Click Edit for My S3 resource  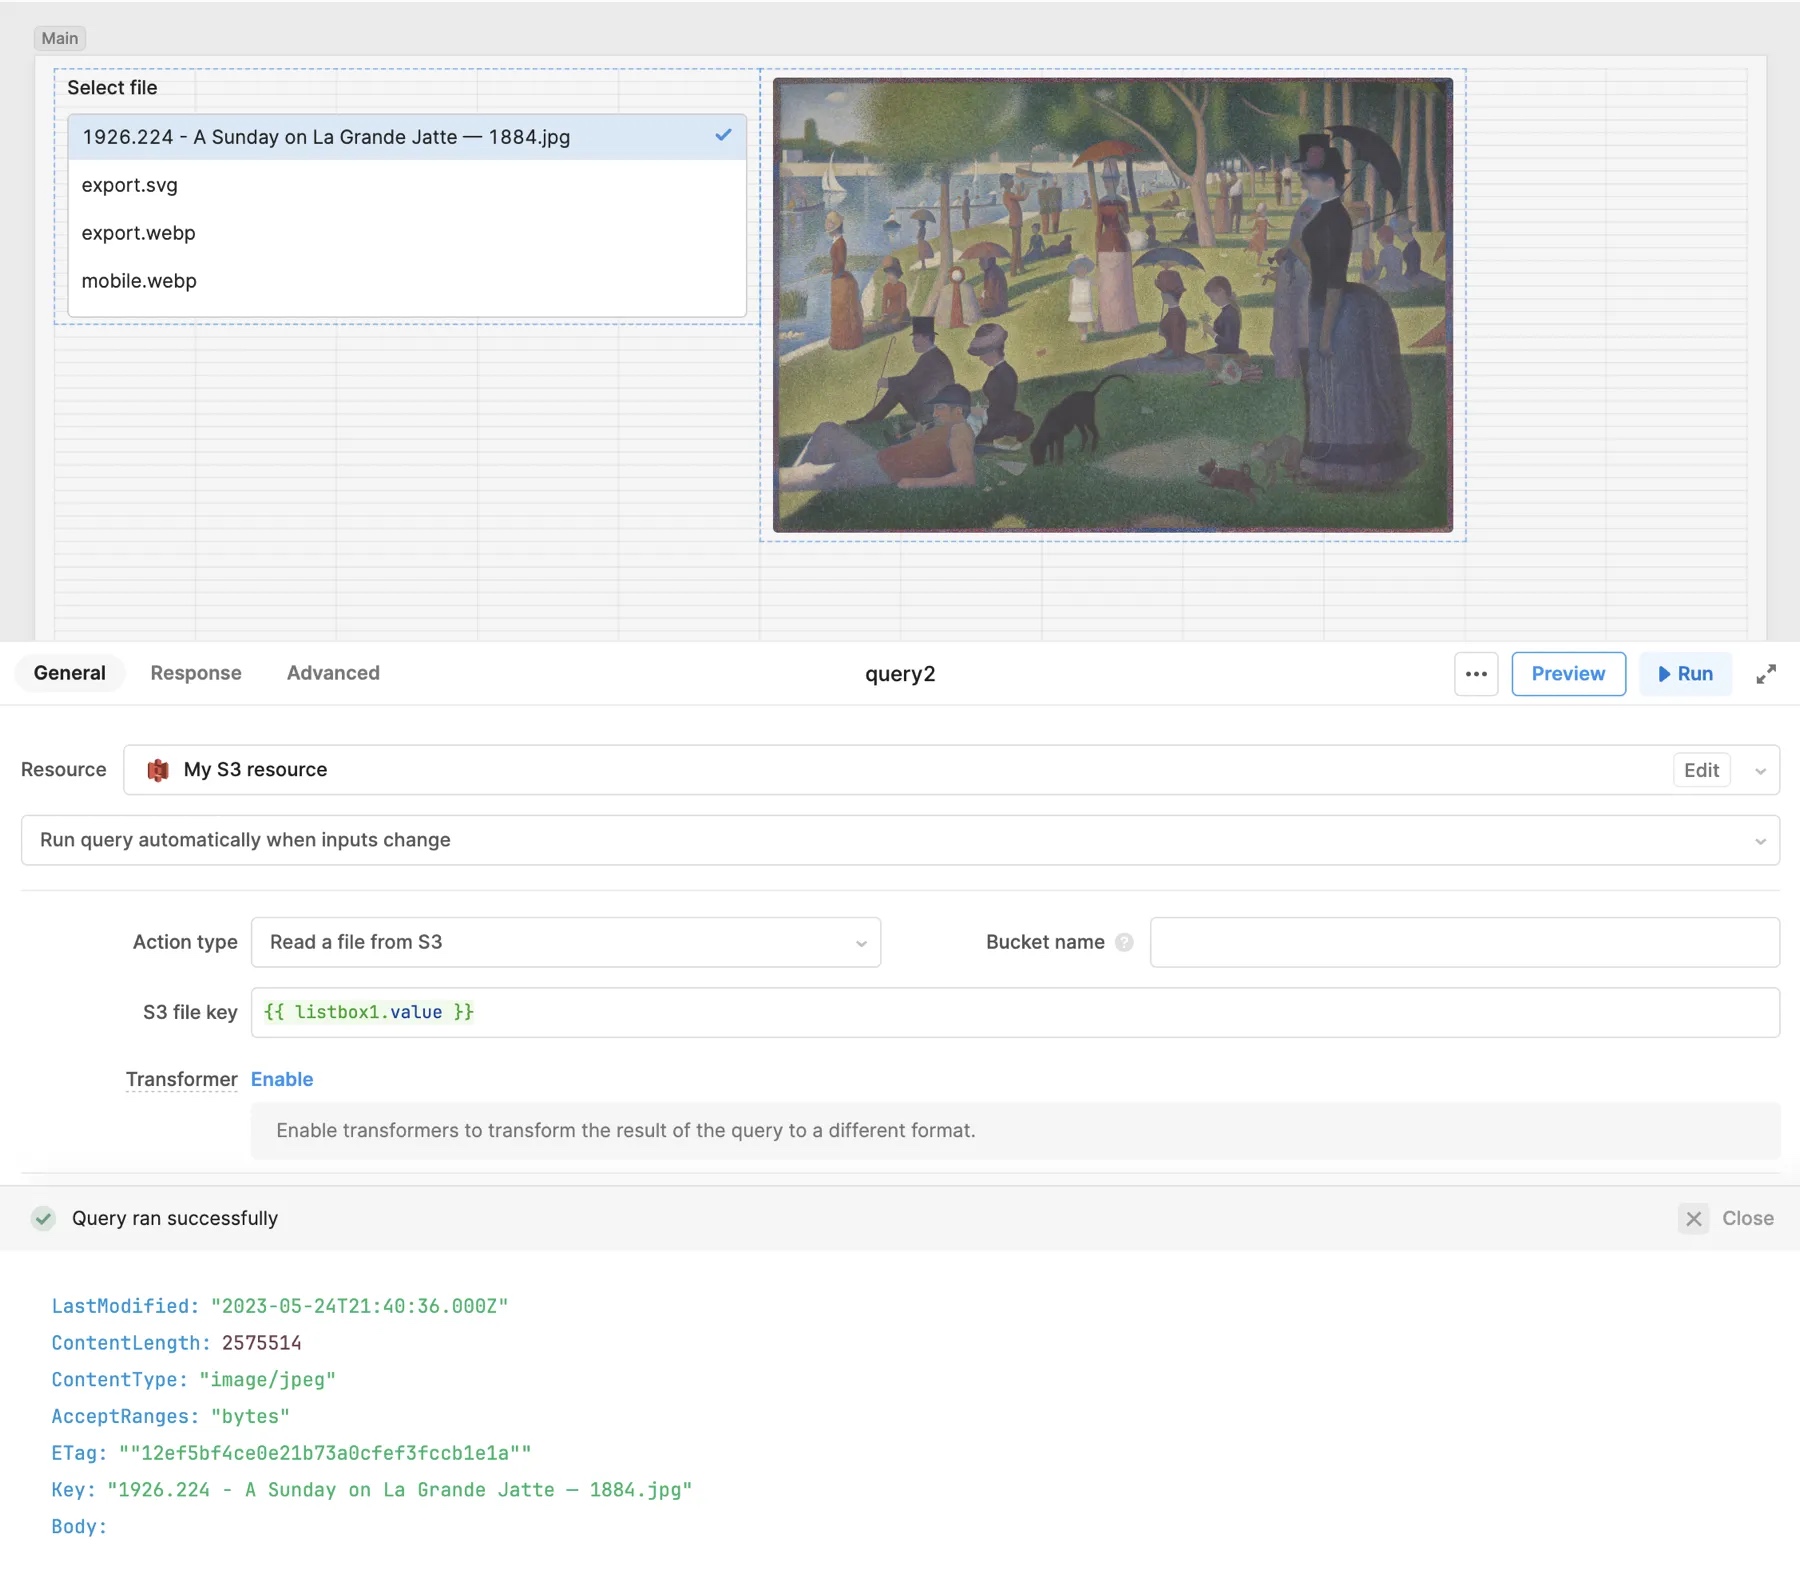[x=1701, y=770]
